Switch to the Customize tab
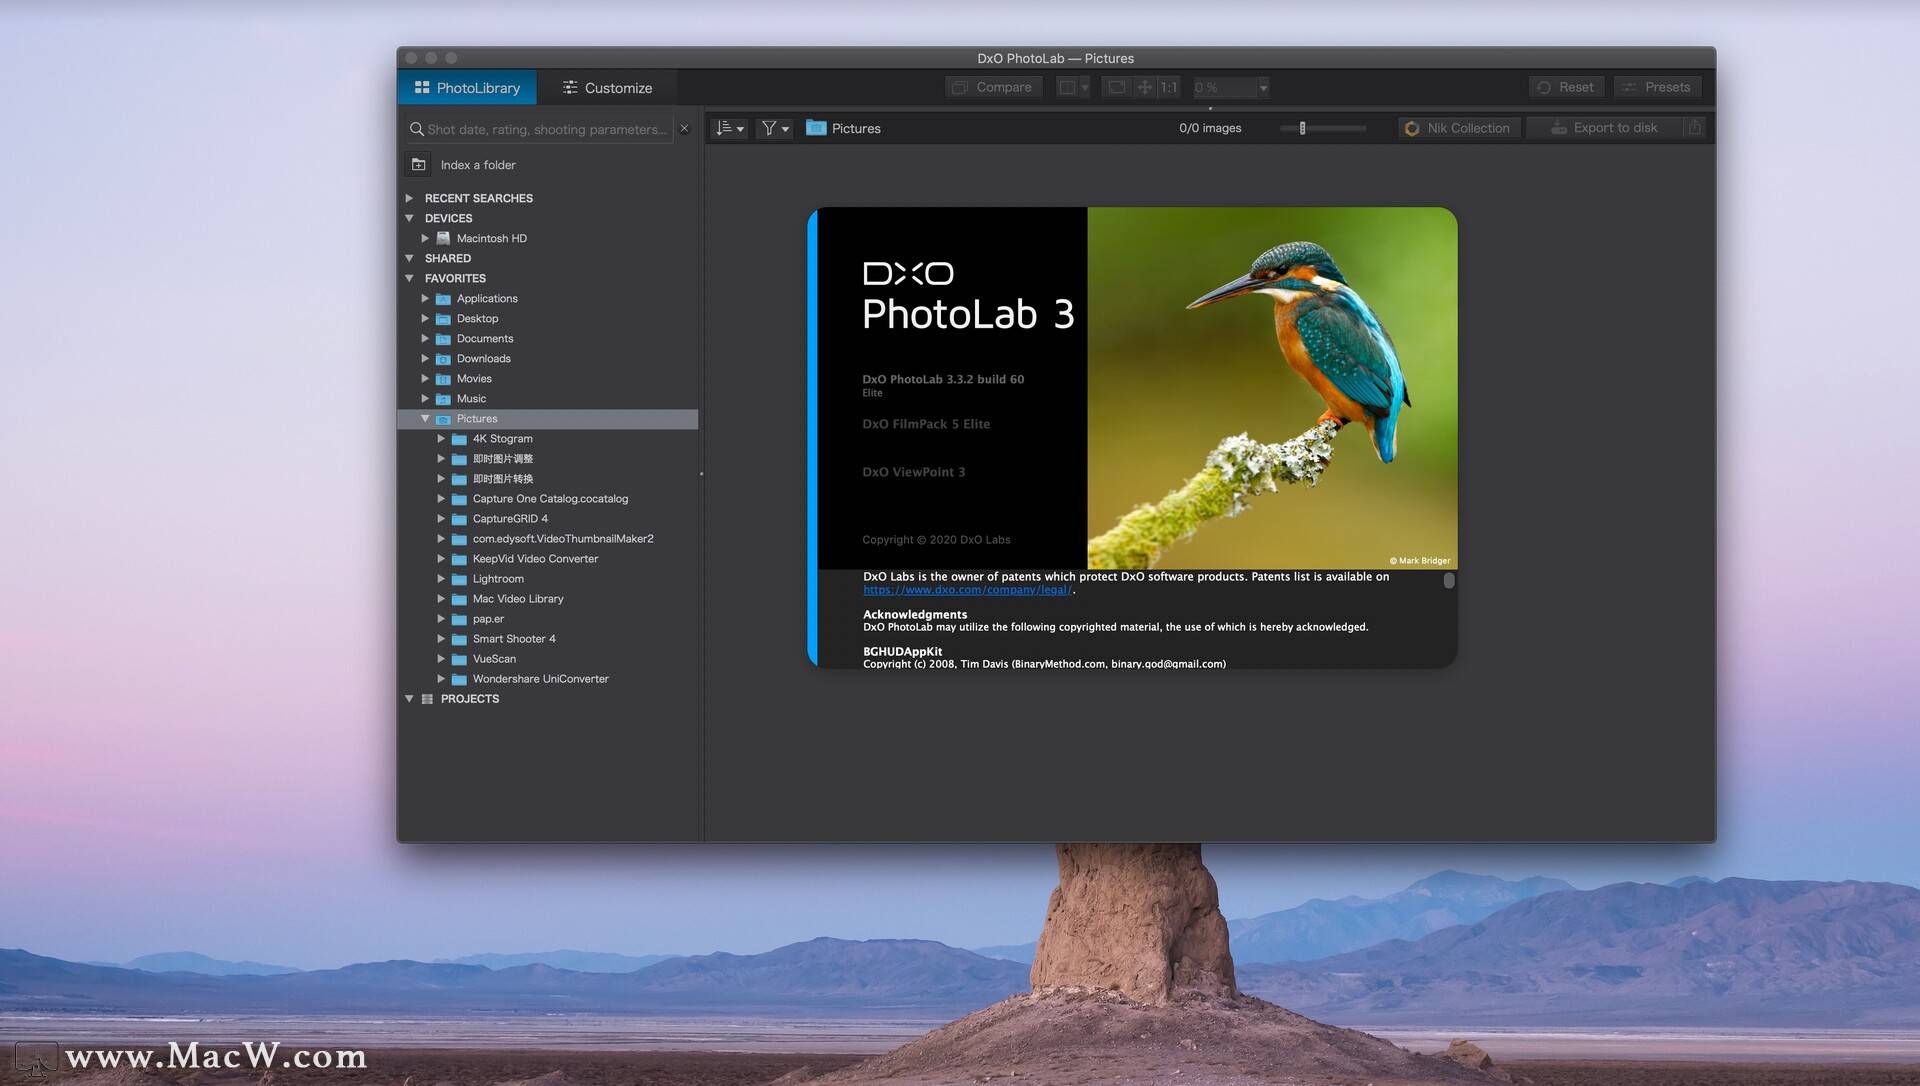1920x1086 pixels. (607, 88)
